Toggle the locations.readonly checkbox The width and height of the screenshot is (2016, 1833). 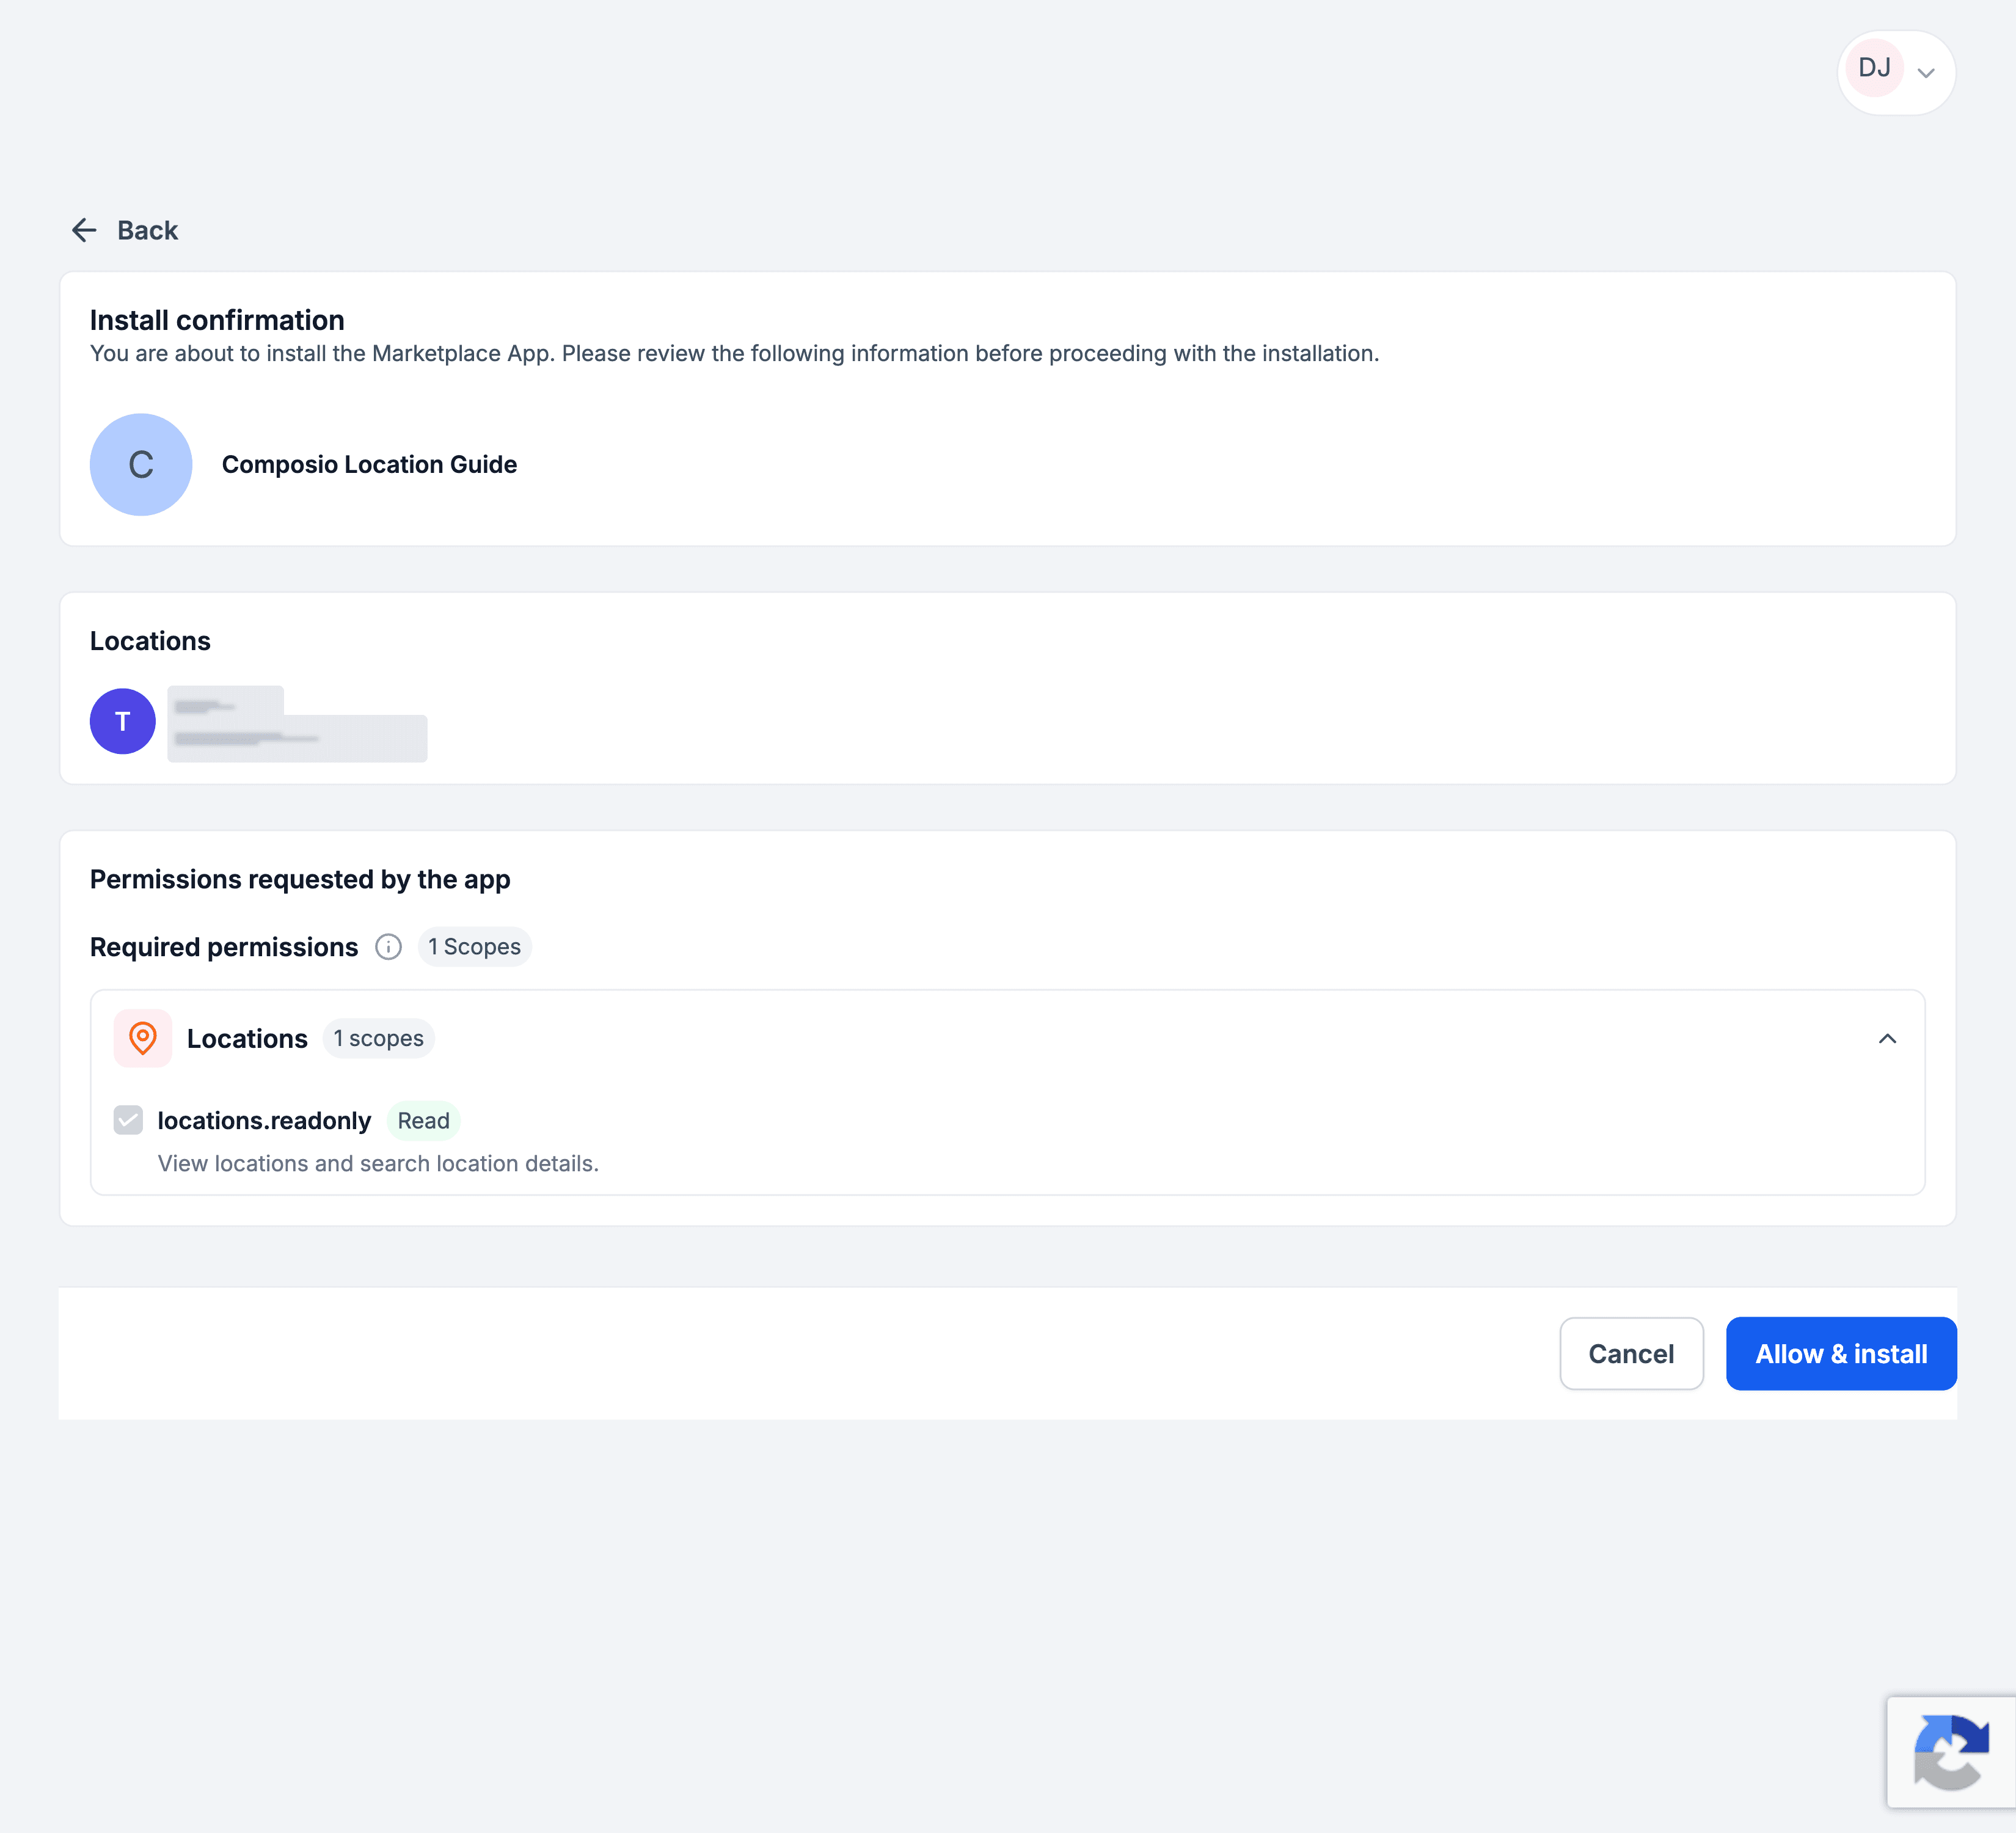click(128, 1120)
